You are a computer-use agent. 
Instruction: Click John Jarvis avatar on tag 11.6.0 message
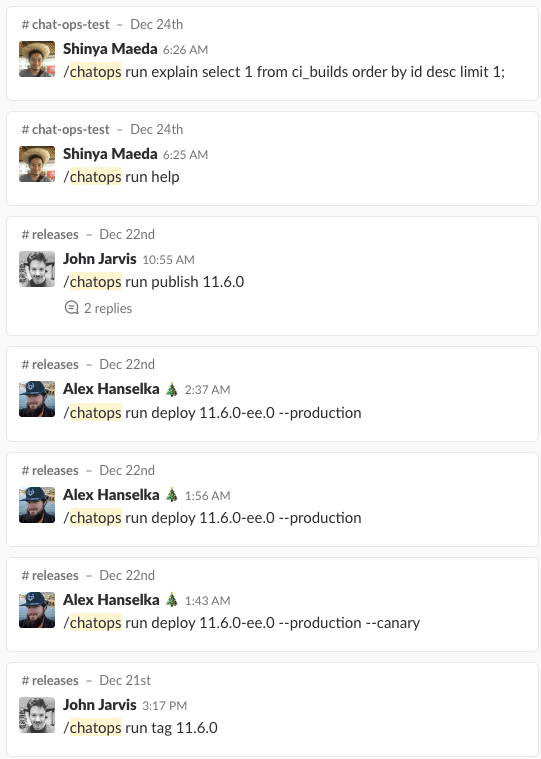(x=37, y=715)
